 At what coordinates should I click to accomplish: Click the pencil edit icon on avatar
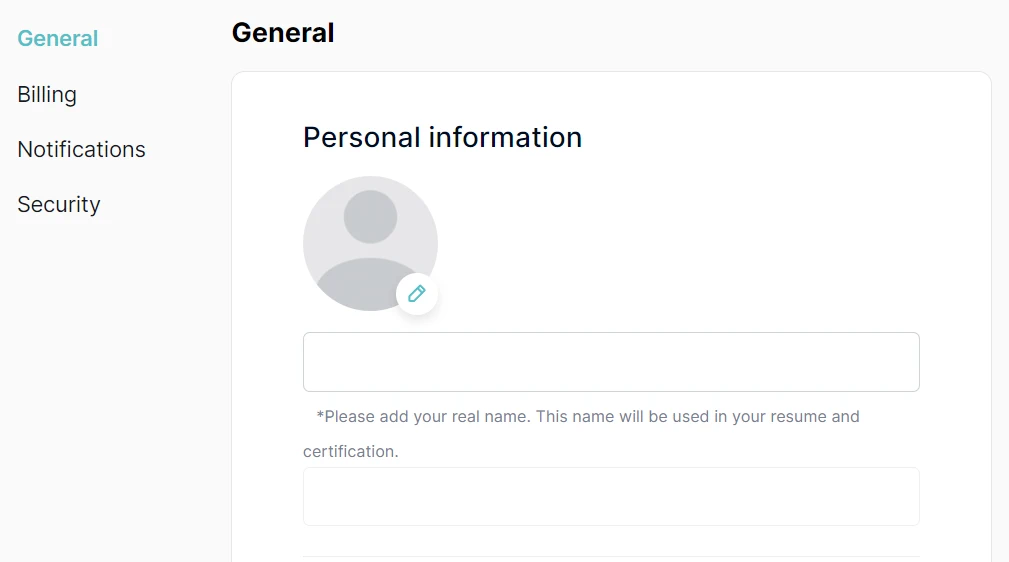click(x=417, y=294)
